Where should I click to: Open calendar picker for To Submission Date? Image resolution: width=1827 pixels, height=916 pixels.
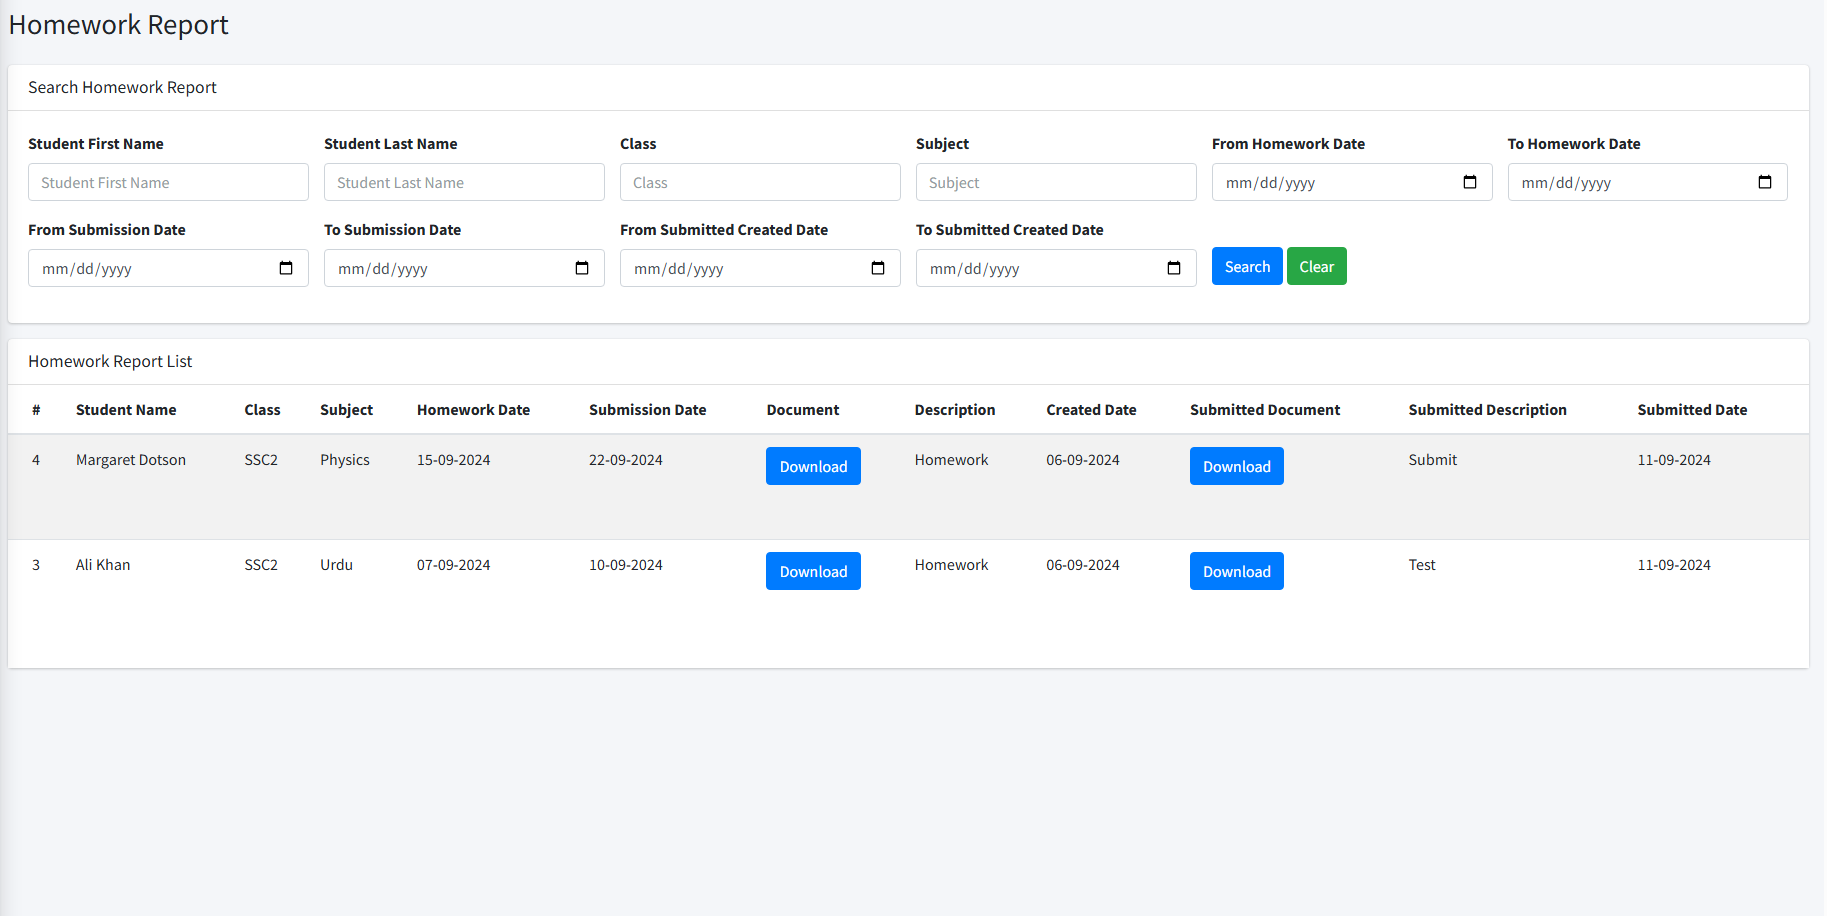coord(582,268)
